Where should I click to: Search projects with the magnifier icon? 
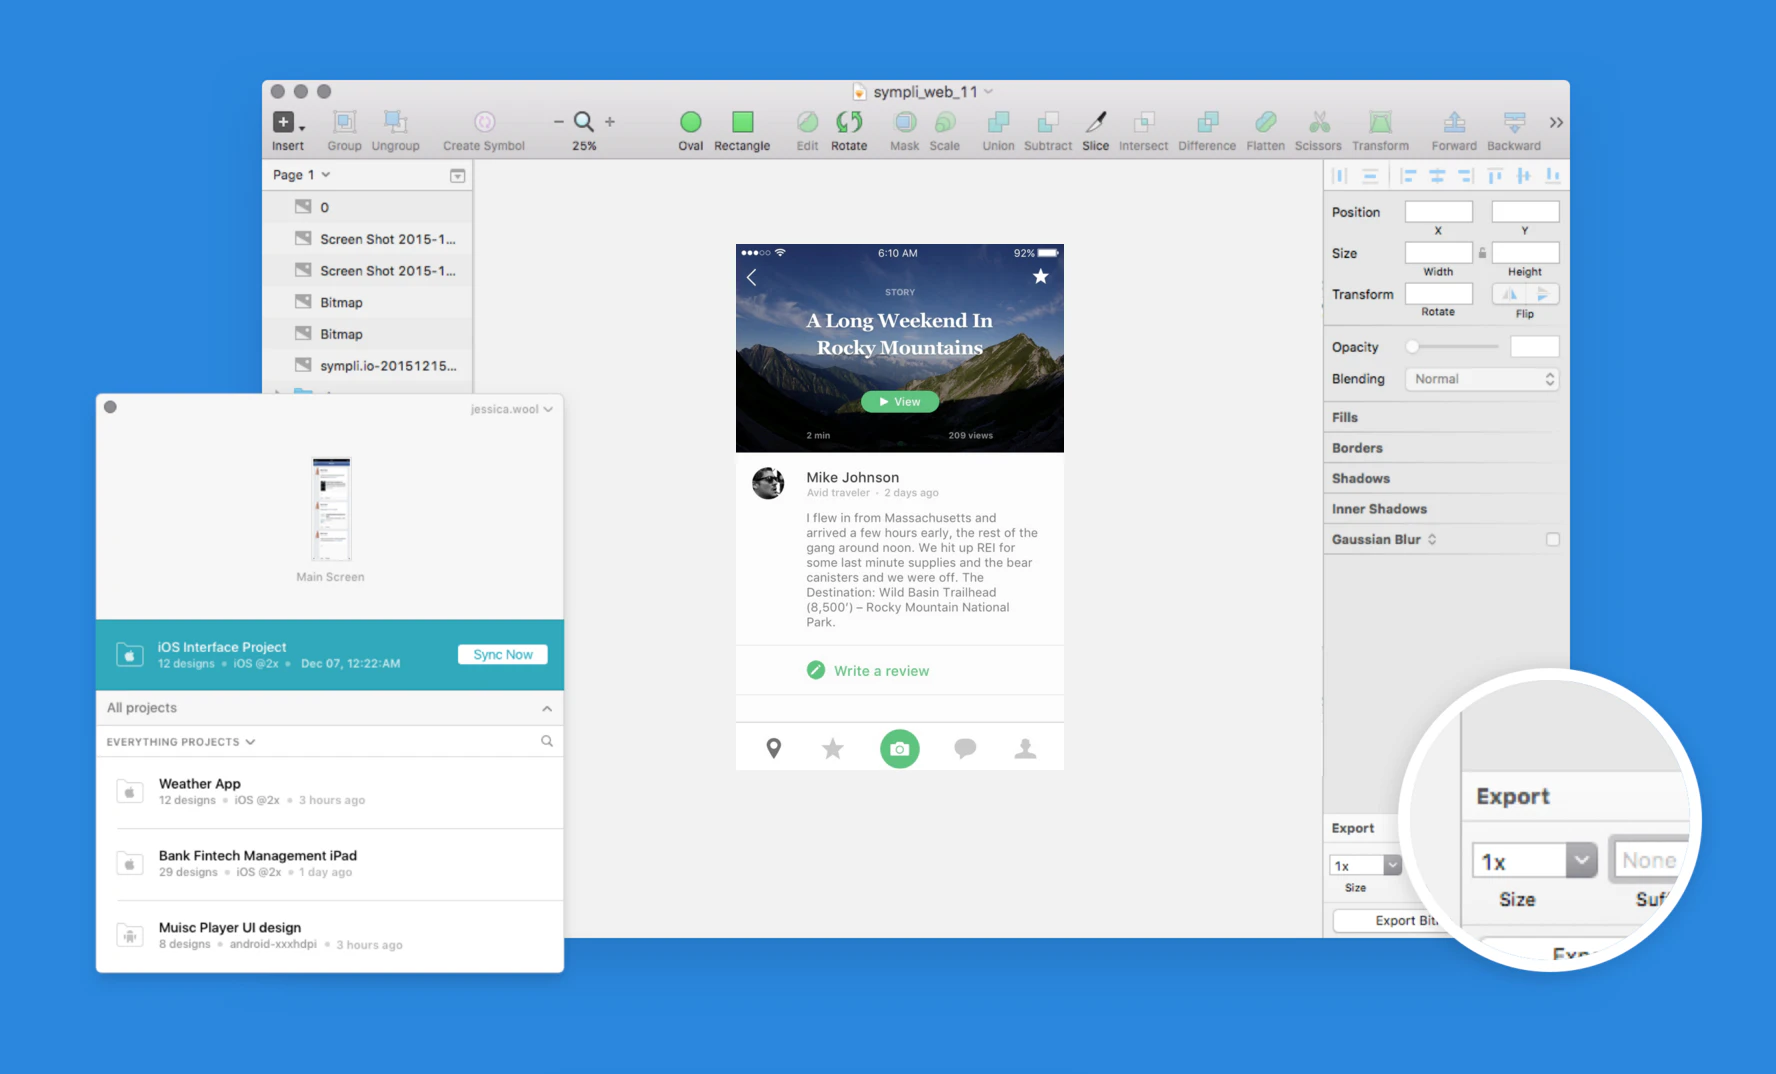pos(547,741)
